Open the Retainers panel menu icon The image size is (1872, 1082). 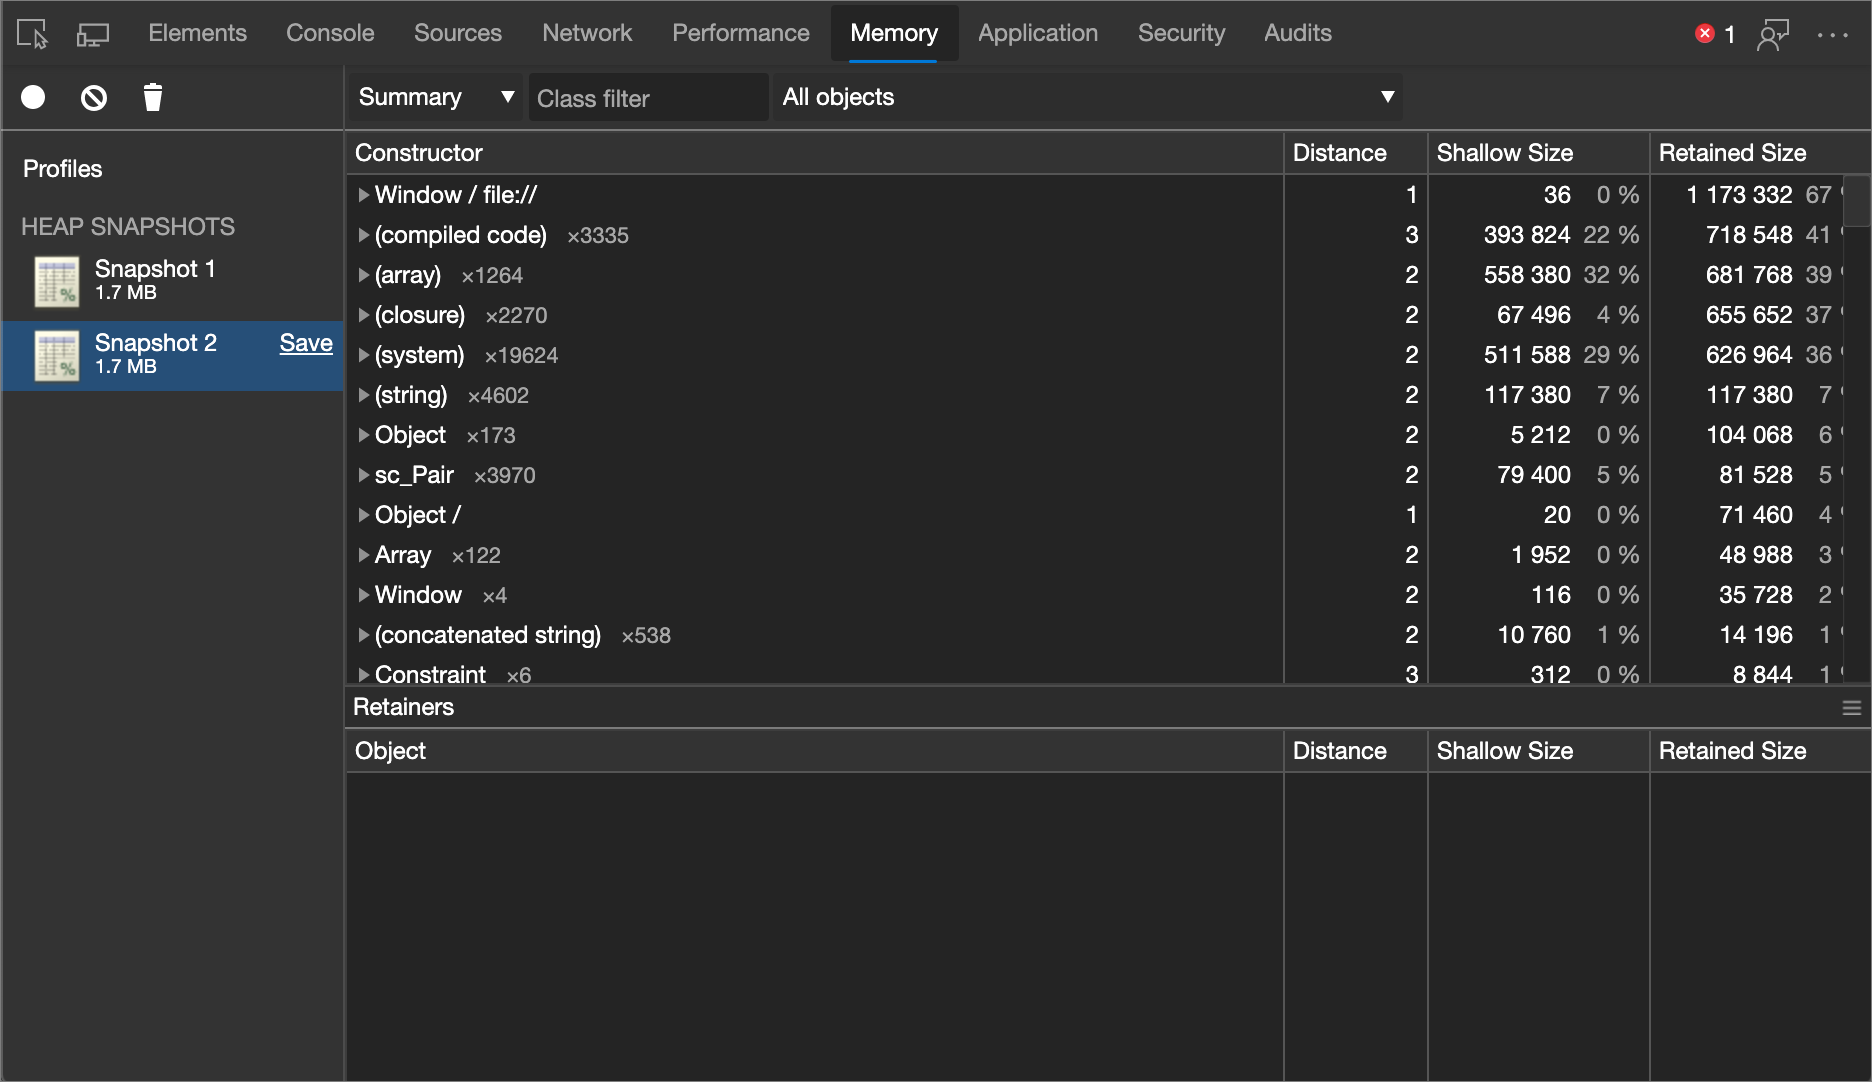[x=1851, y=708]
